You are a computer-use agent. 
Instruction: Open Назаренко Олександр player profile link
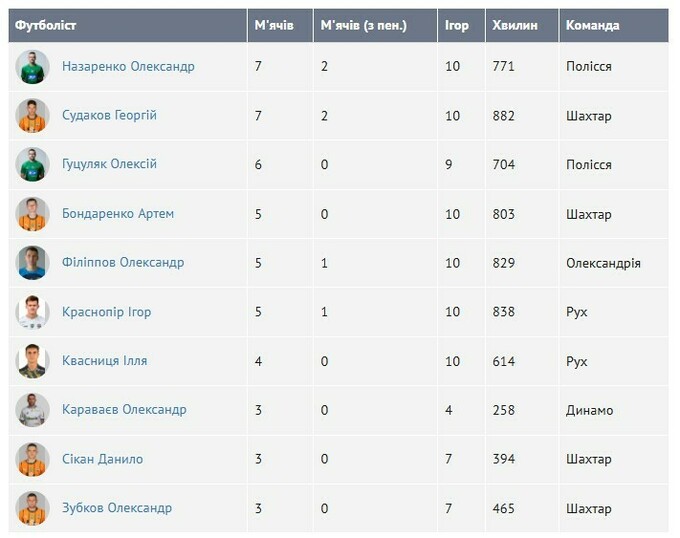(x=128, y=66)
